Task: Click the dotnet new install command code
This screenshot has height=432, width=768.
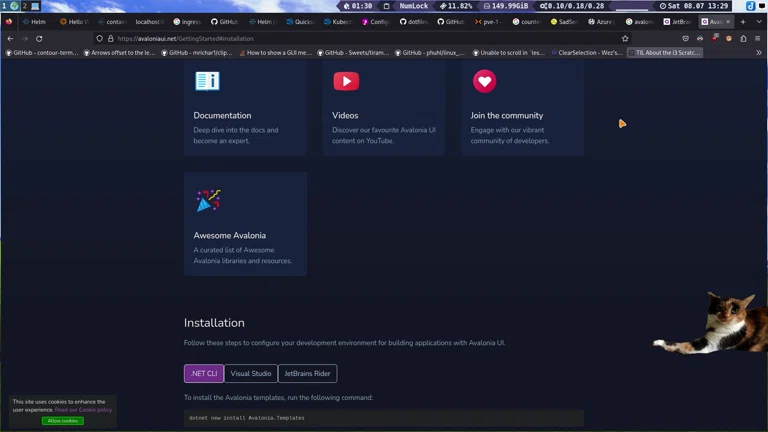Action: click(246, 418)
